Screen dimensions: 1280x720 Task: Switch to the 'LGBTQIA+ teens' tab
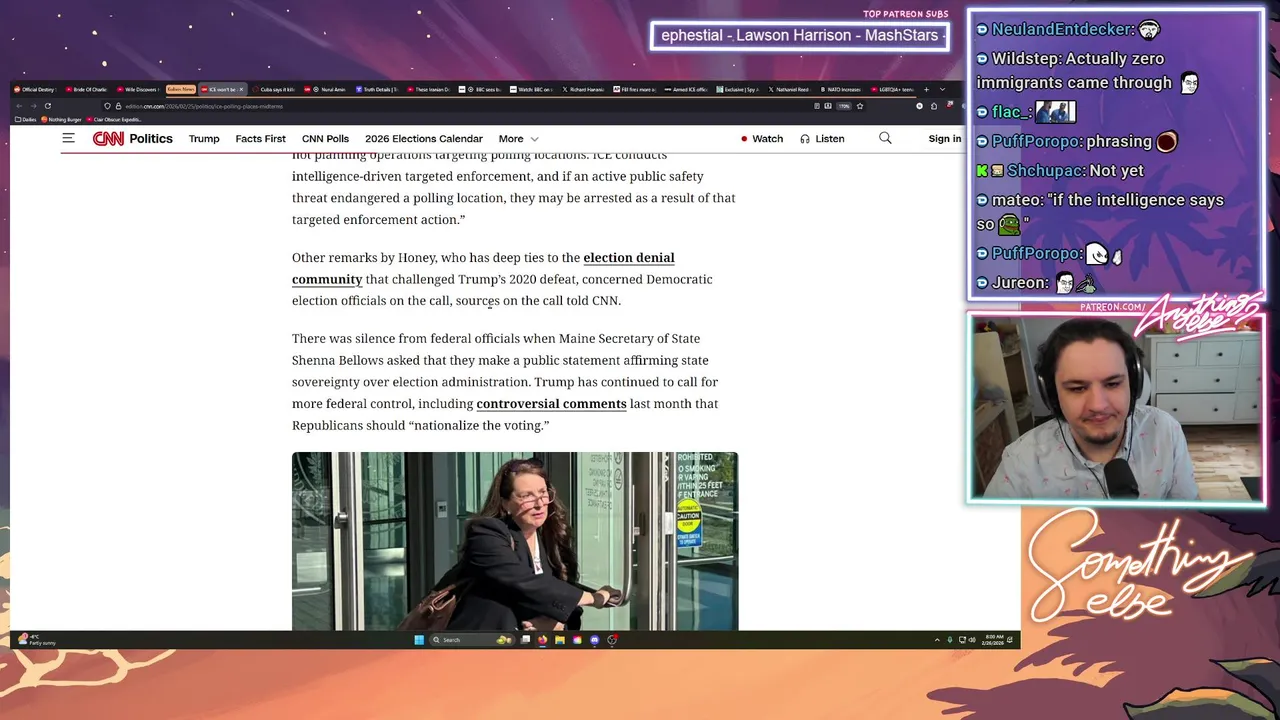pos(892,89)
